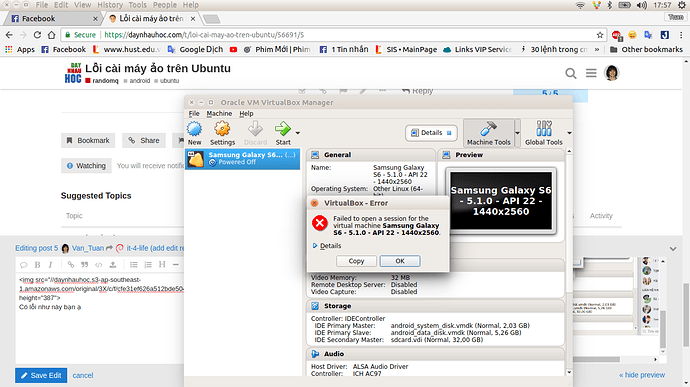Switch to the Facebook browser tab
Image resolution: width=690 pixels, height=387 pixels.
point(53,18)
